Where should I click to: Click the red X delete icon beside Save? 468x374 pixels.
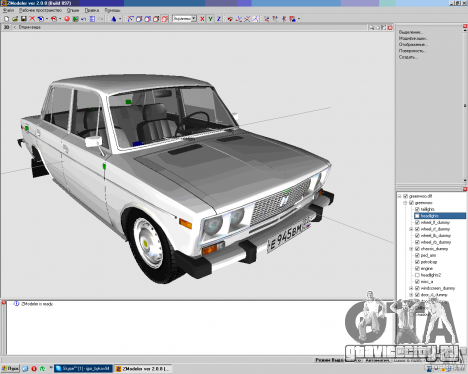tap(32, 19)
